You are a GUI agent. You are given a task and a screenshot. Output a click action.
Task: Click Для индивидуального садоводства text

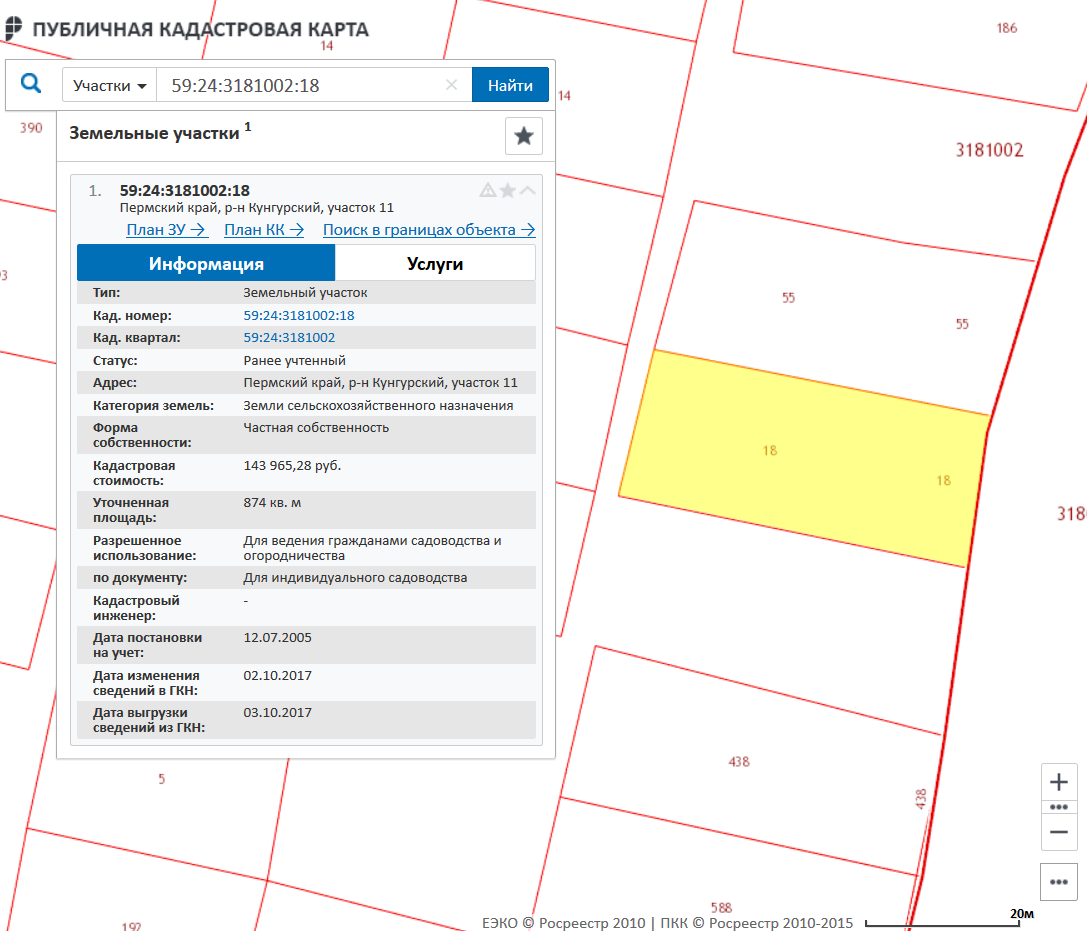click(x=355, y=577)
